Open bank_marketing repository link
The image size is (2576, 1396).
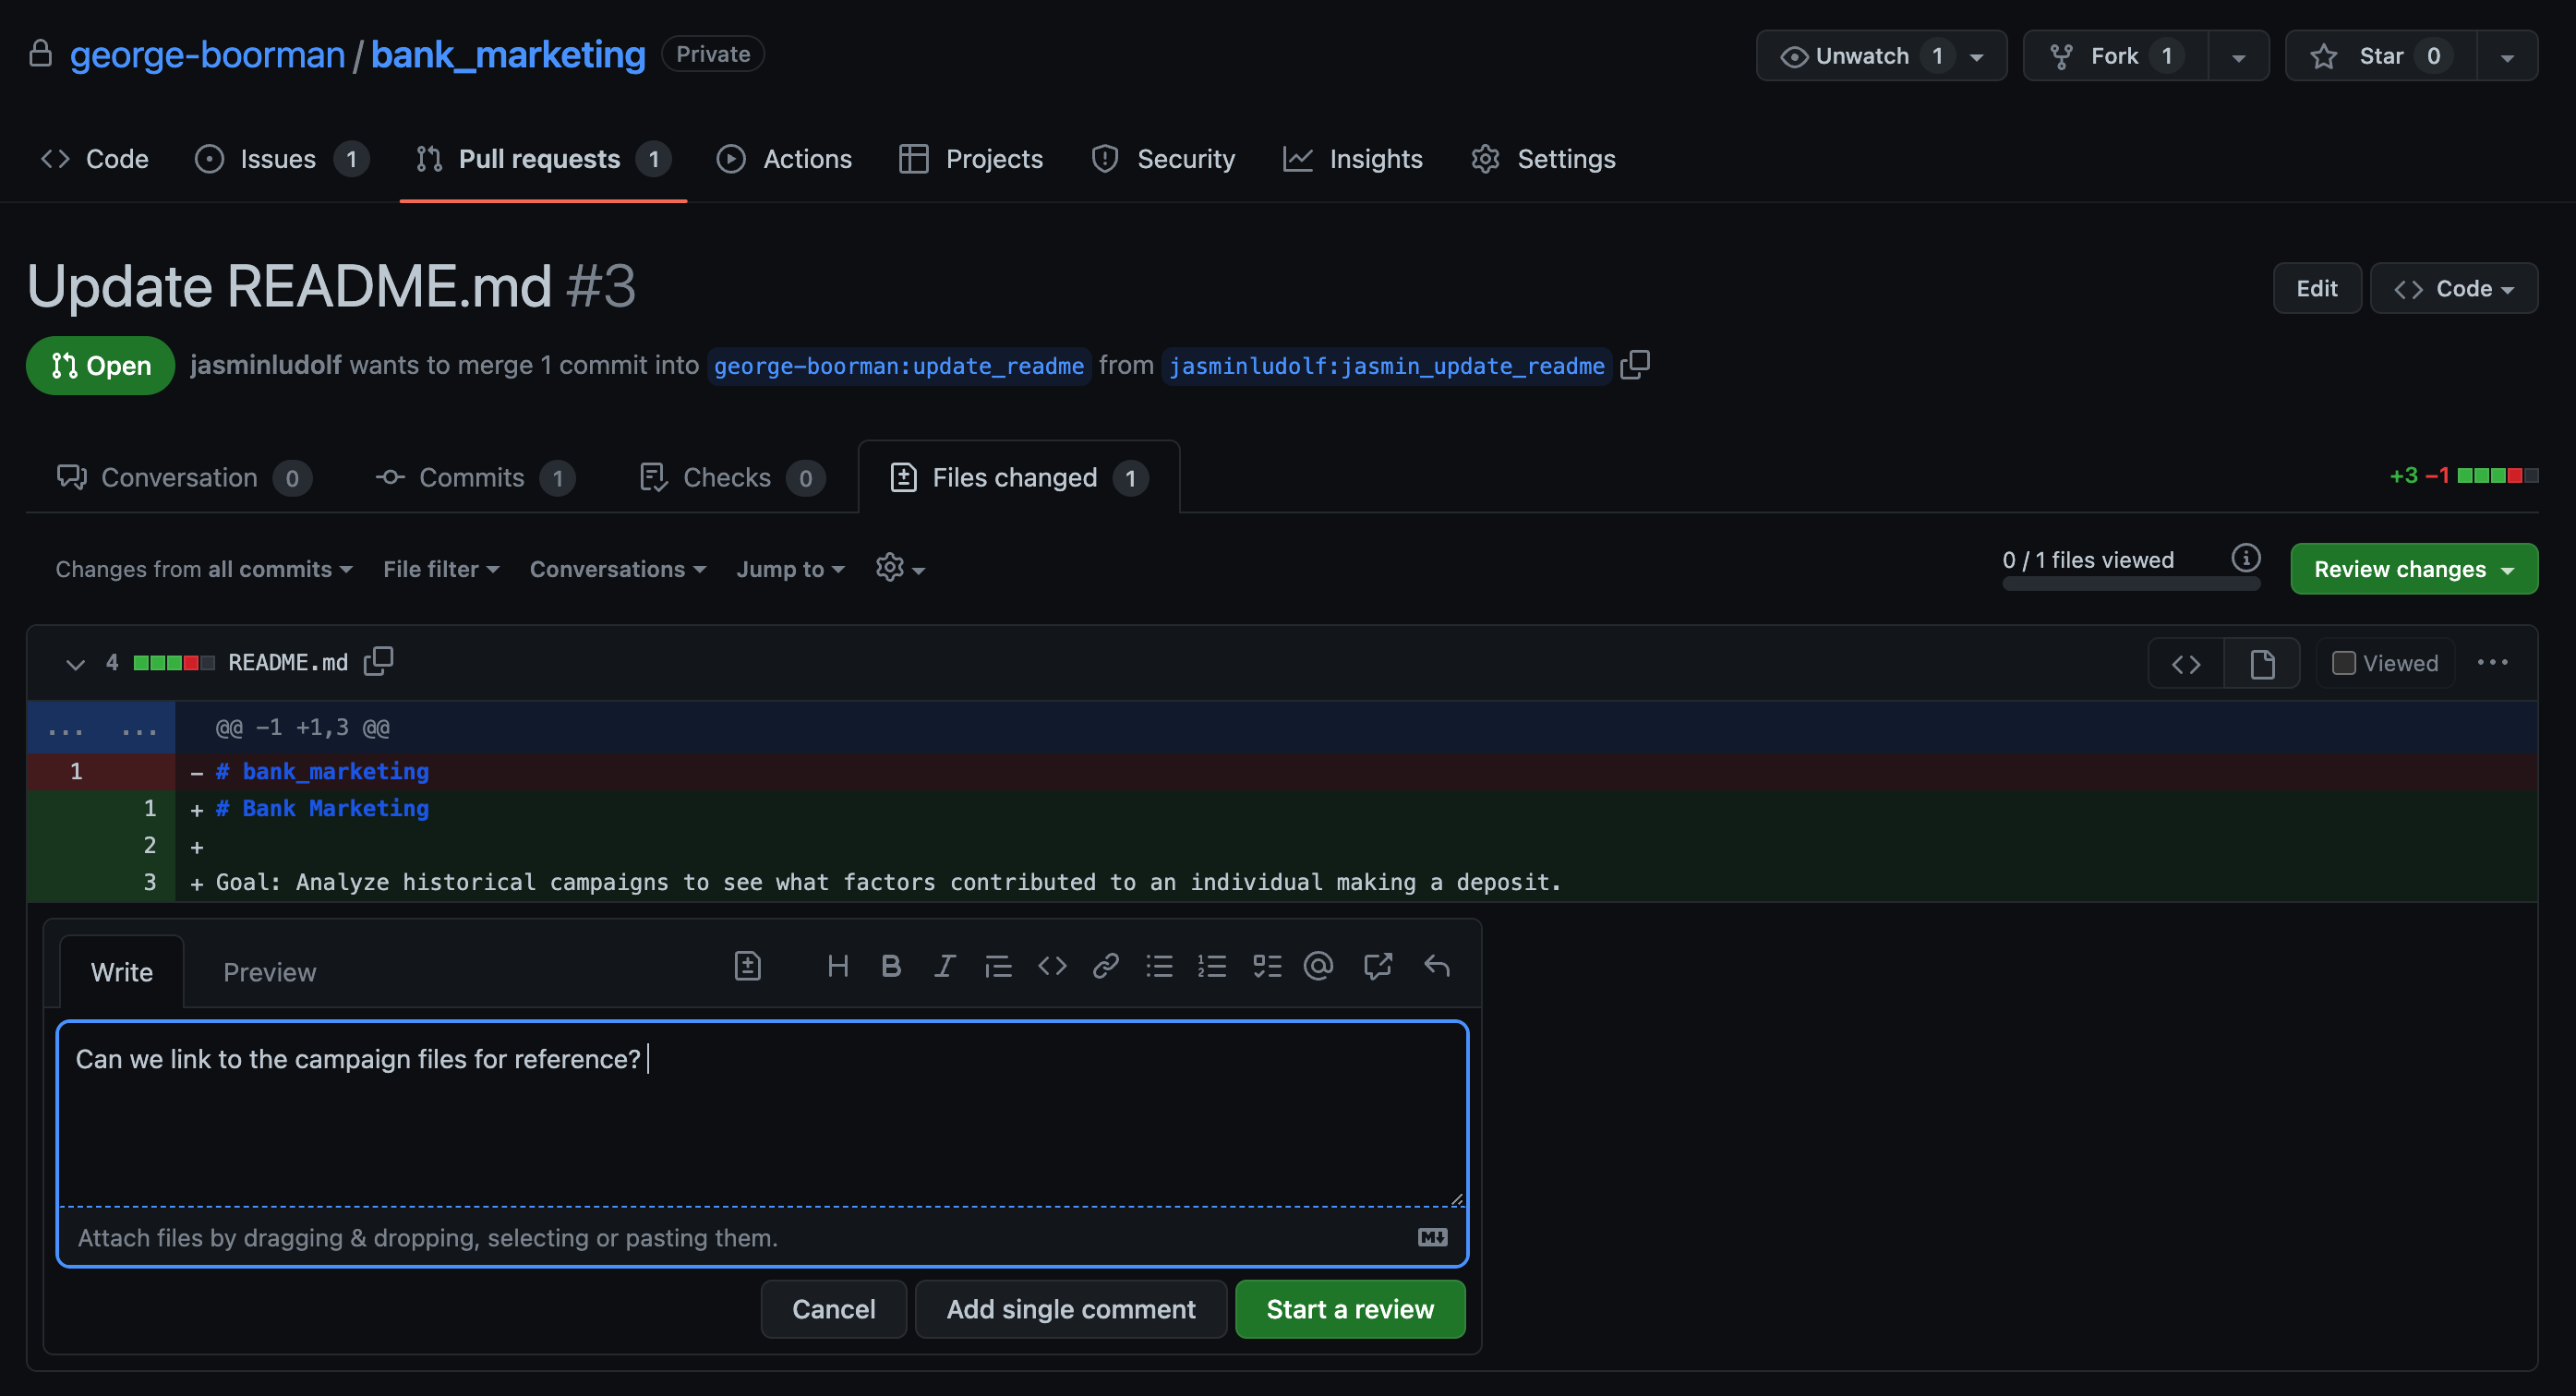[x=508, y=54]
